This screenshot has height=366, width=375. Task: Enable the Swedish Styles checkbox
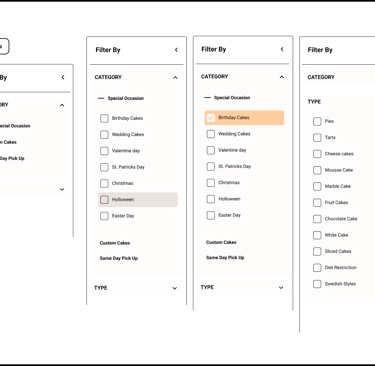point(317,284)
